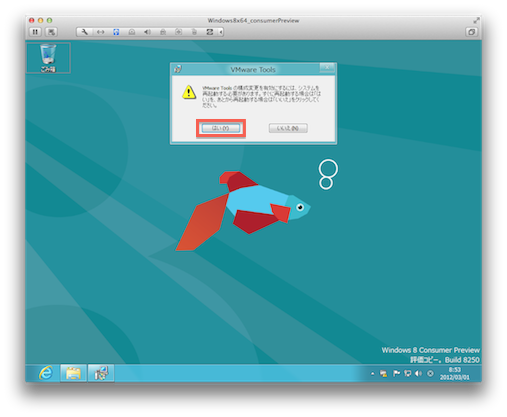This screenshot has height=417, width=507.
Task: Click the camera device icon in VMware toolbar
Action: tap(179, 32)
